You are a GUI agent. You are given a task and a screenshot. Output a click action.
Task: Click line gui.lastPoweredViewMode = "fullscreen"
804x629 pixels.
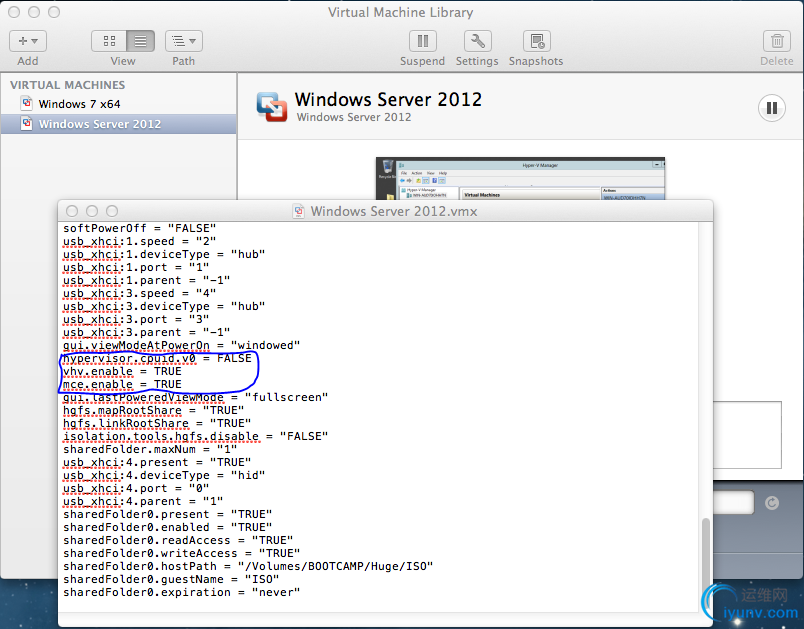pos(195,397)
